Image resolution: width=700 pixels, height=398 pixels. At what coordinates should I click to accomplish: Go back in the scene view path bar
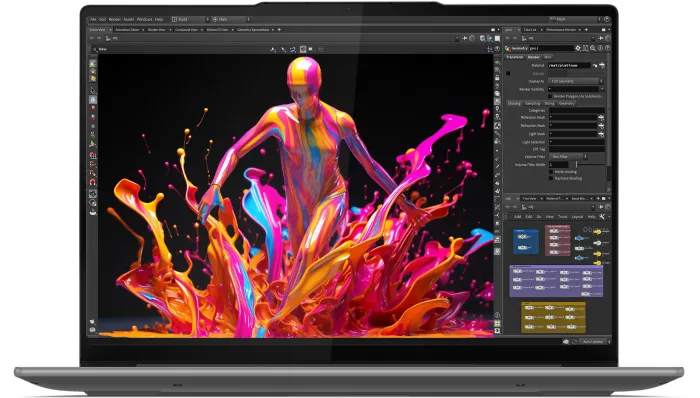92,38
